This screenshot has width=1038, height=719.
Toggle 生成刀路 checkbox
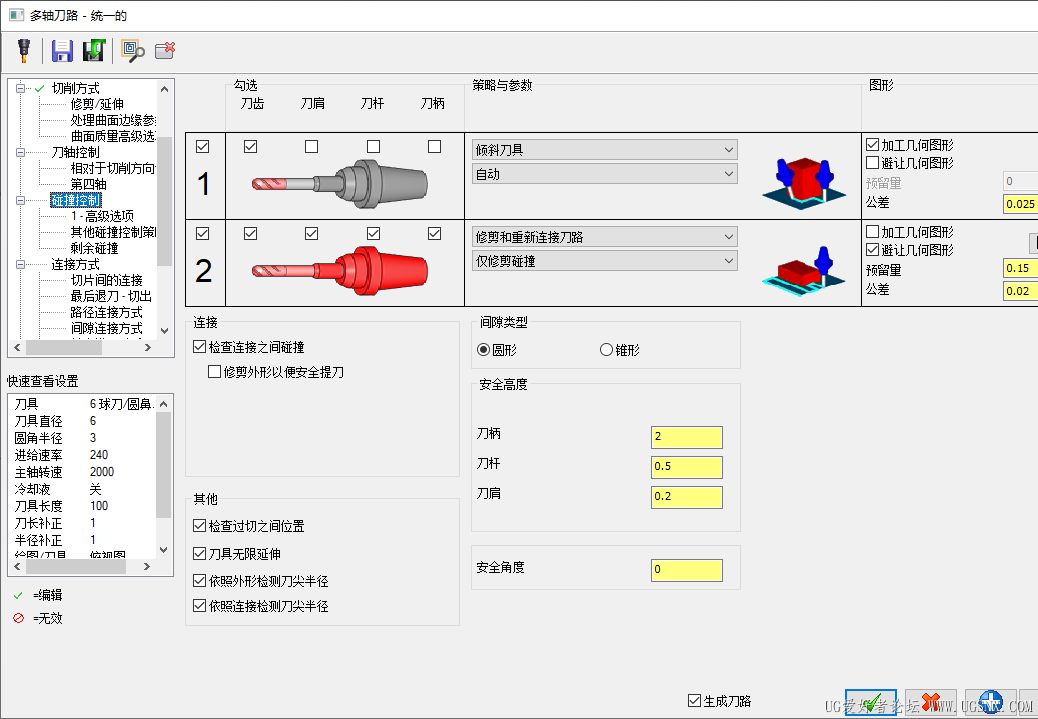click(x=694, y=700)
